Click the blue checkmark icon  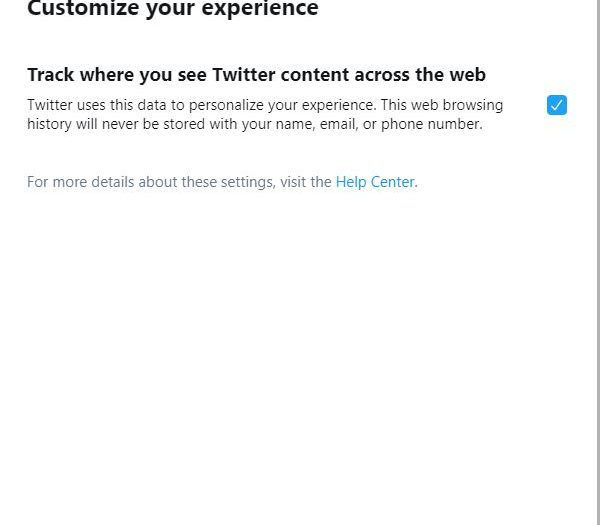click(557, 105)
